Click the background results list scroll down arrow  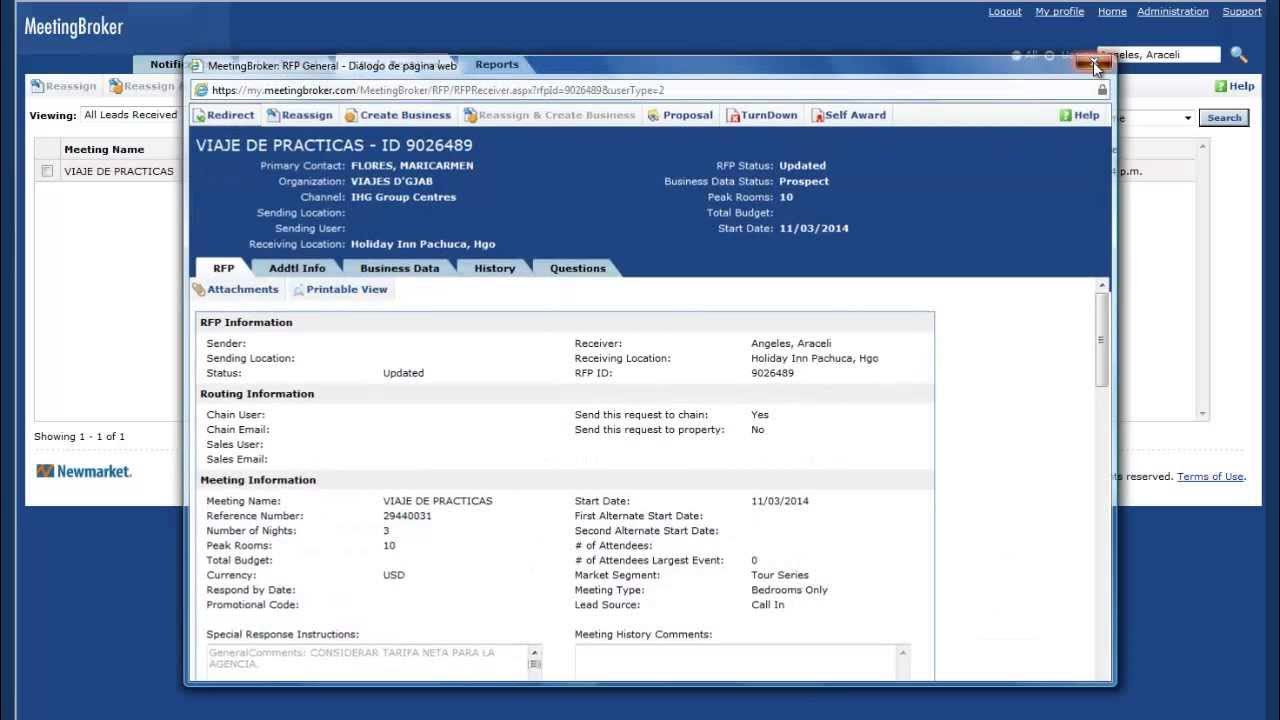click(1203, 414)
